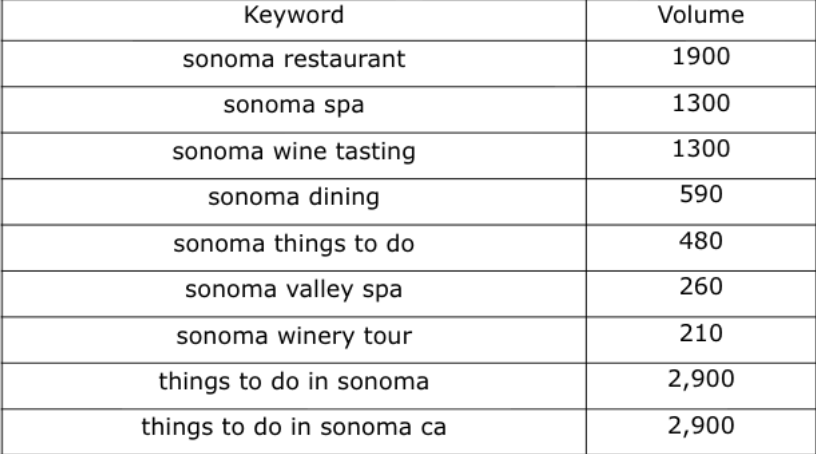816x454 pixels.
Task: Select the 'sonoma winery tour' keyword cell
Action: coord(293,335)
